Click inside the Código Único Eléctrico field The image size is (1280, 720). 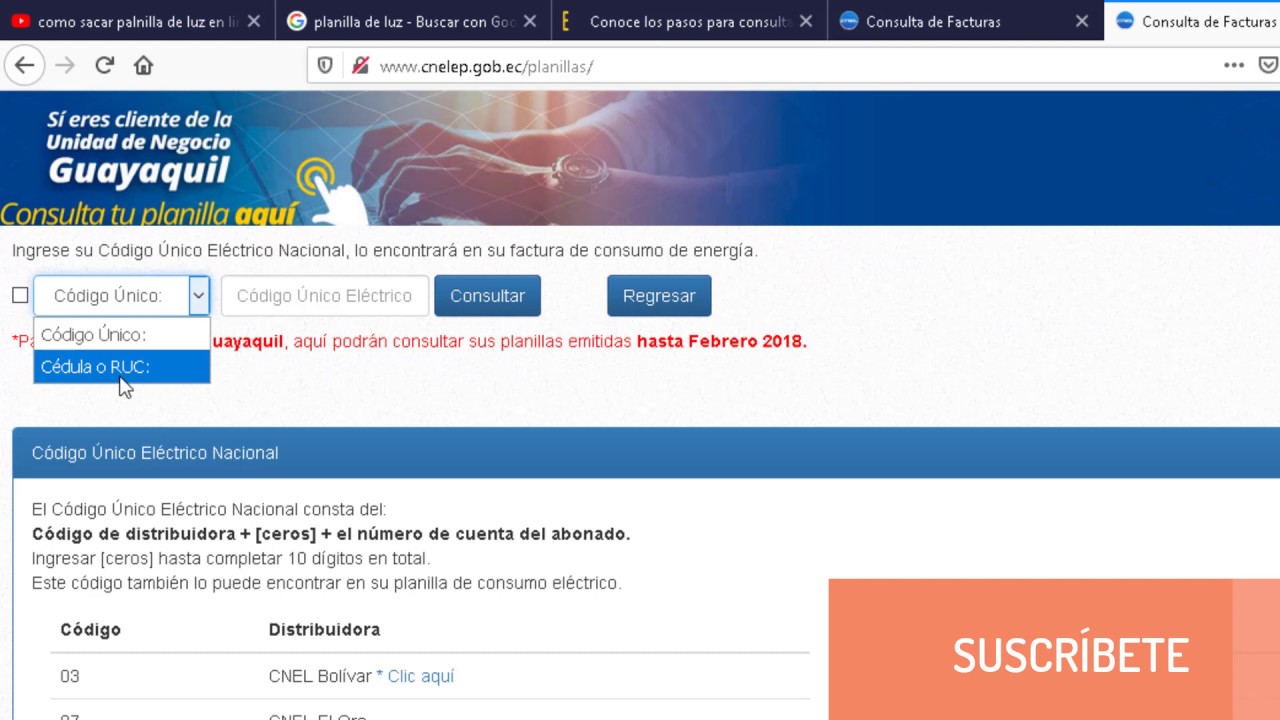pos(324,295)
